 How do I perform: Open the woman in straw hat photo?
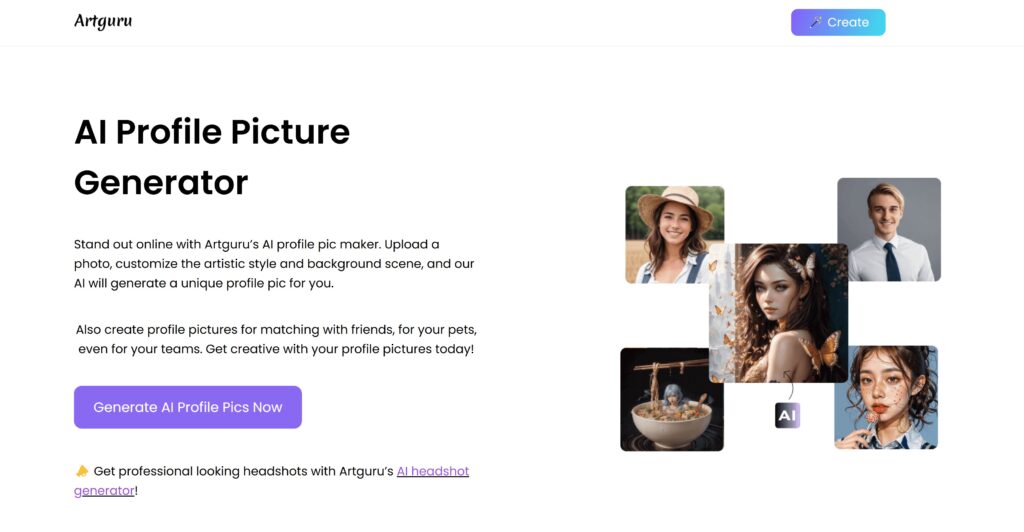[674, 235]
